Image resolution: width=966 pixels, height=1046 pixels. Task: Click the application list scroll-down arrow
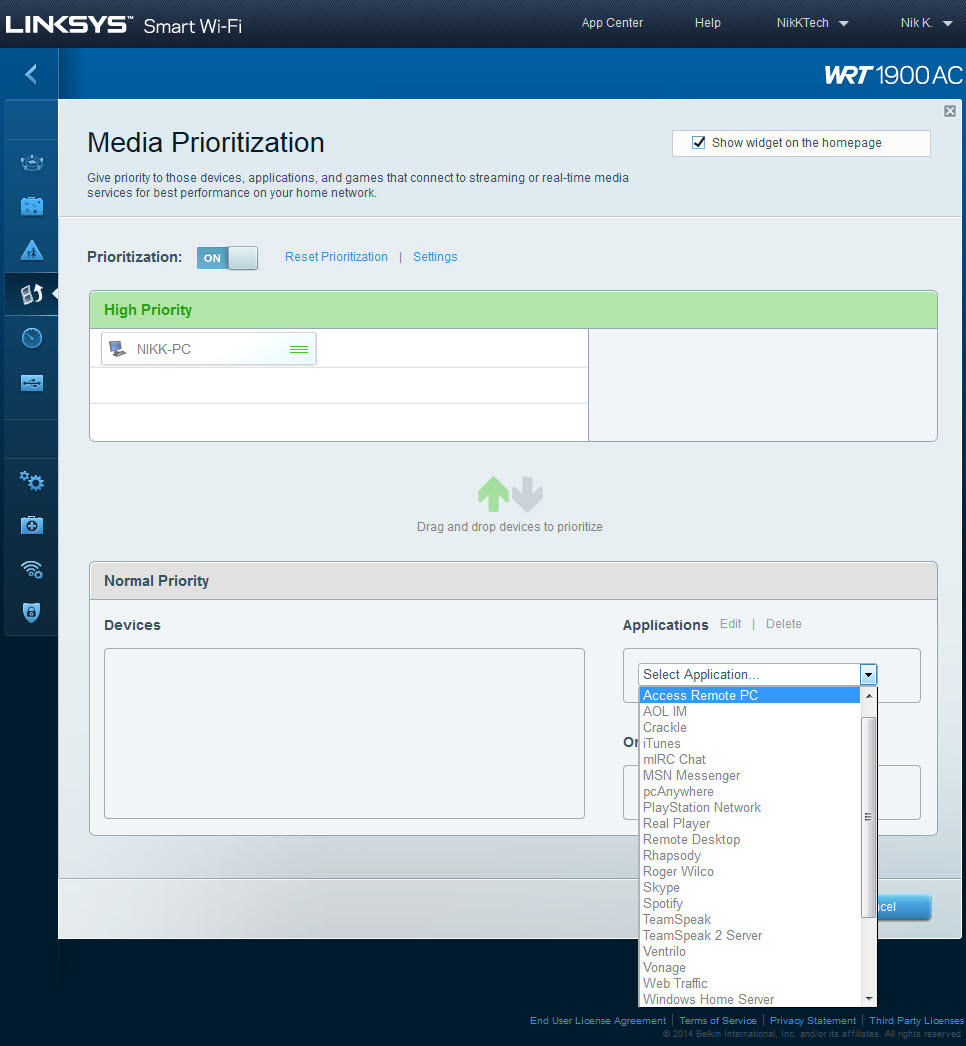(x=868, y=999)
